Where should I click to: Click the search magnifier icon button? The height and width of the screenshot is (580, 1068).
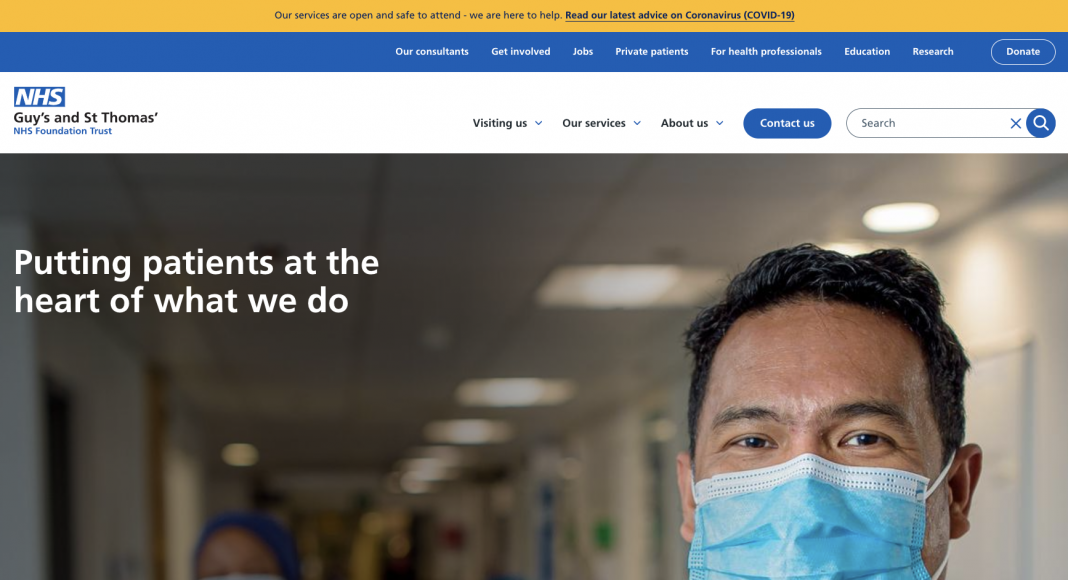[x=1040, y=123]
